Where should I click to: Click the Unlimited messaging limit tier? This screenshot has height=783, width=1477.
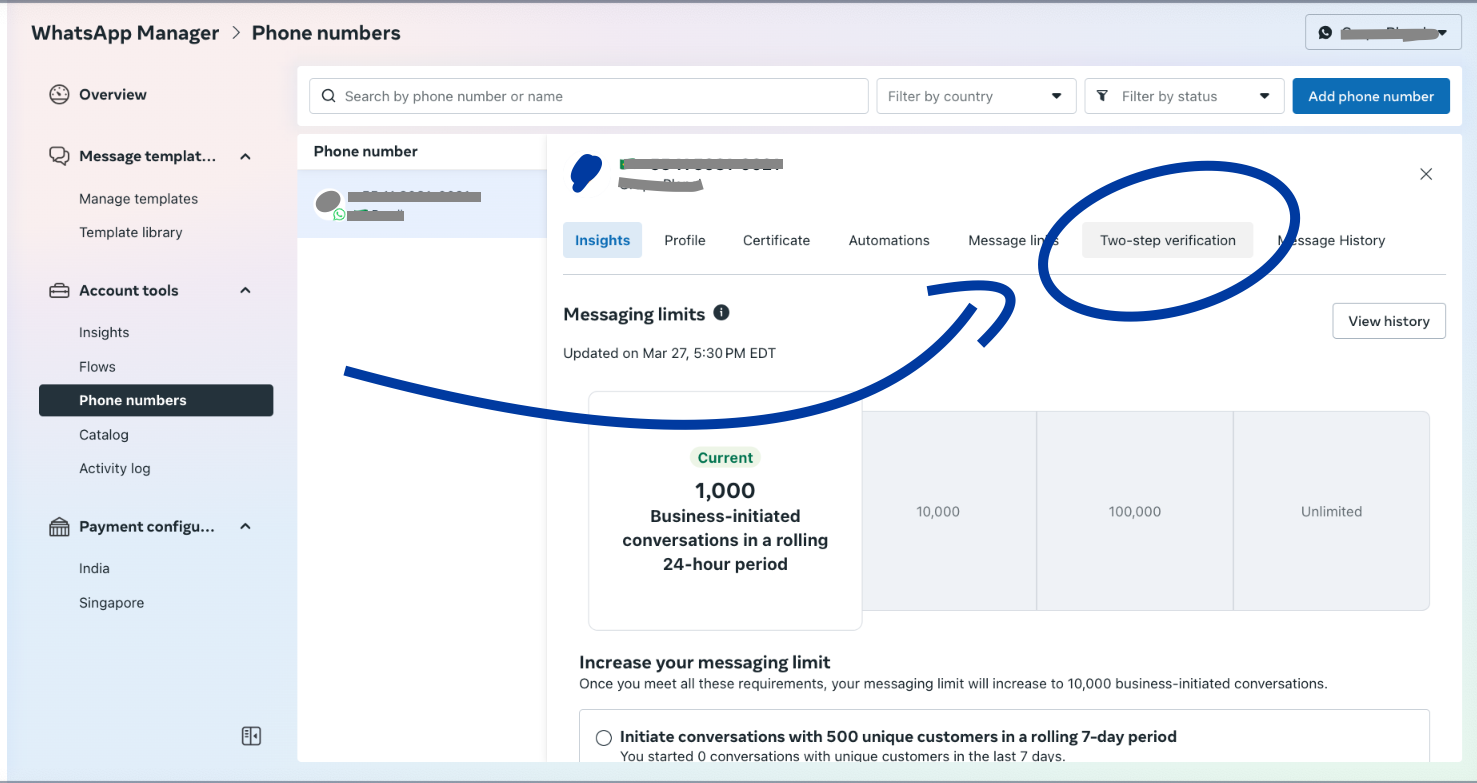point(1331,511)
